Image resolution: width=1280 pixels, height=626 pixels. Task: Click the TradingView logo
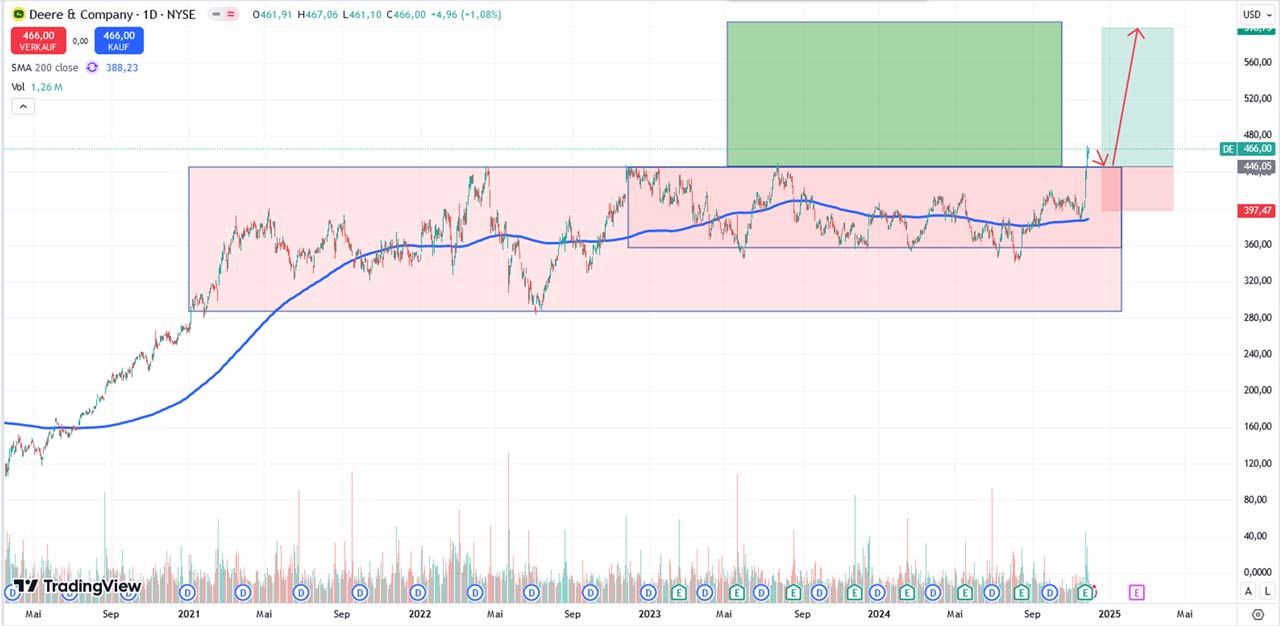click(76, 586)
